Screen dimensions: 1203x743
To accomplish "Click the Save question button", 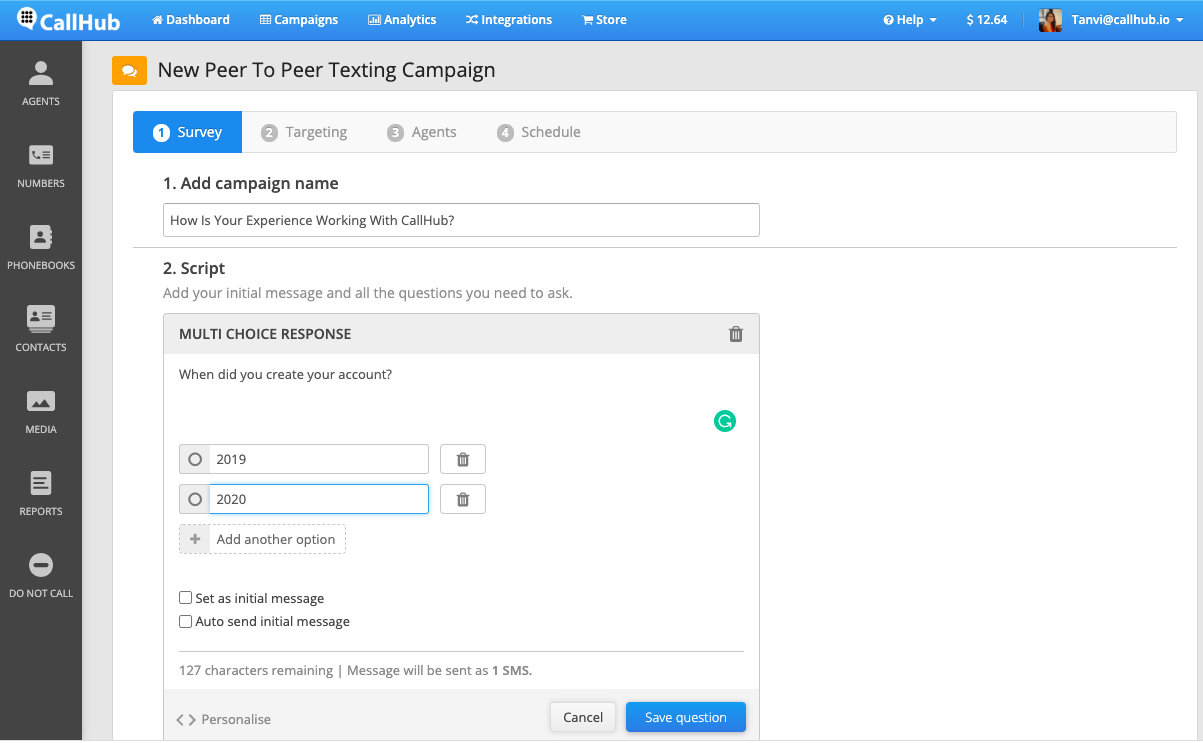I will (x=686, y=717).
